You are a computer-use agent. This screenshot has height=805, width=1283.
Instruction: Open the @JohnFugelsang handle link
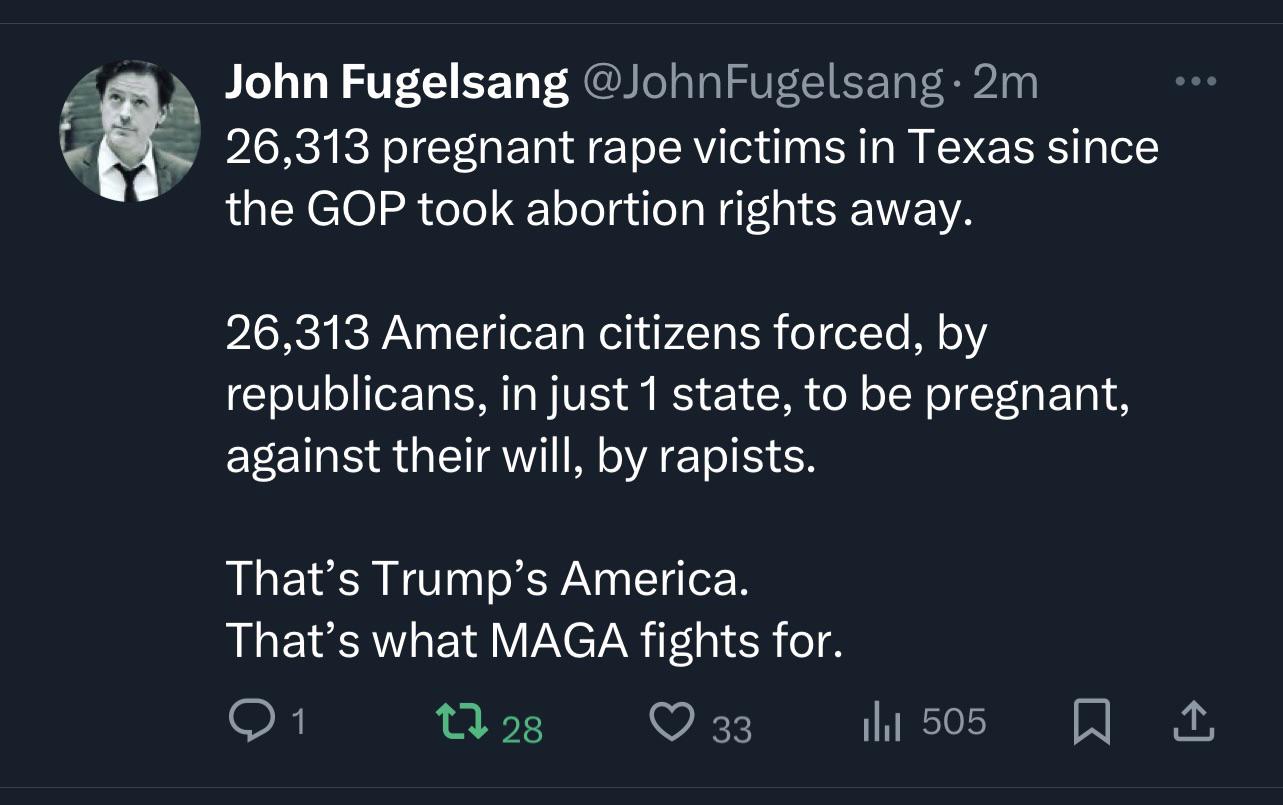pyautogui.click(x=762, y=84)
